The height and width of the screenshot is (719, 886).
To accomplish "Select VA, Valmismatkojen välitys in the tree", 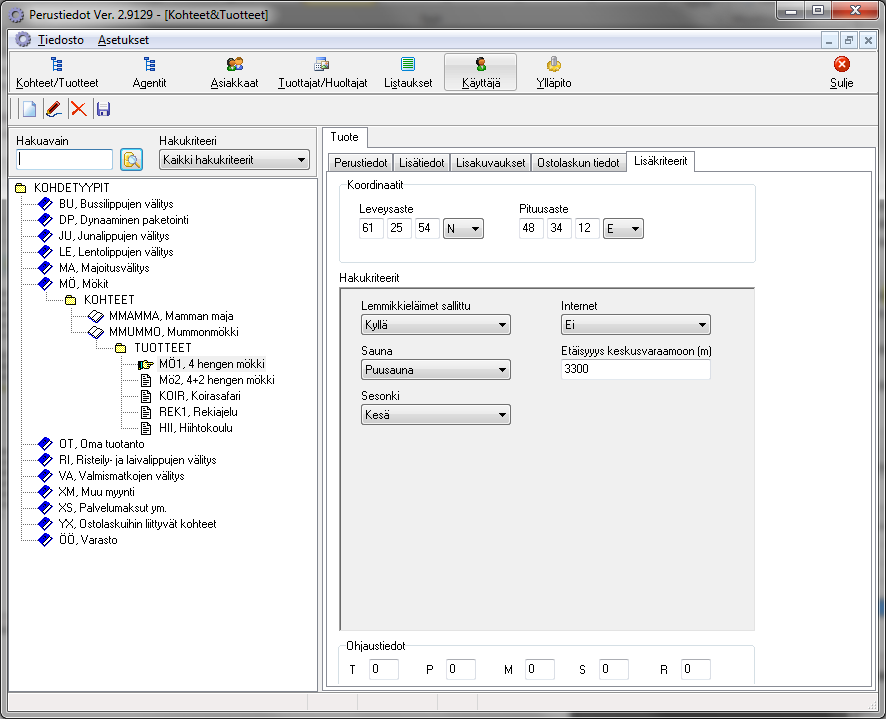I will click(x=121, y=476).
